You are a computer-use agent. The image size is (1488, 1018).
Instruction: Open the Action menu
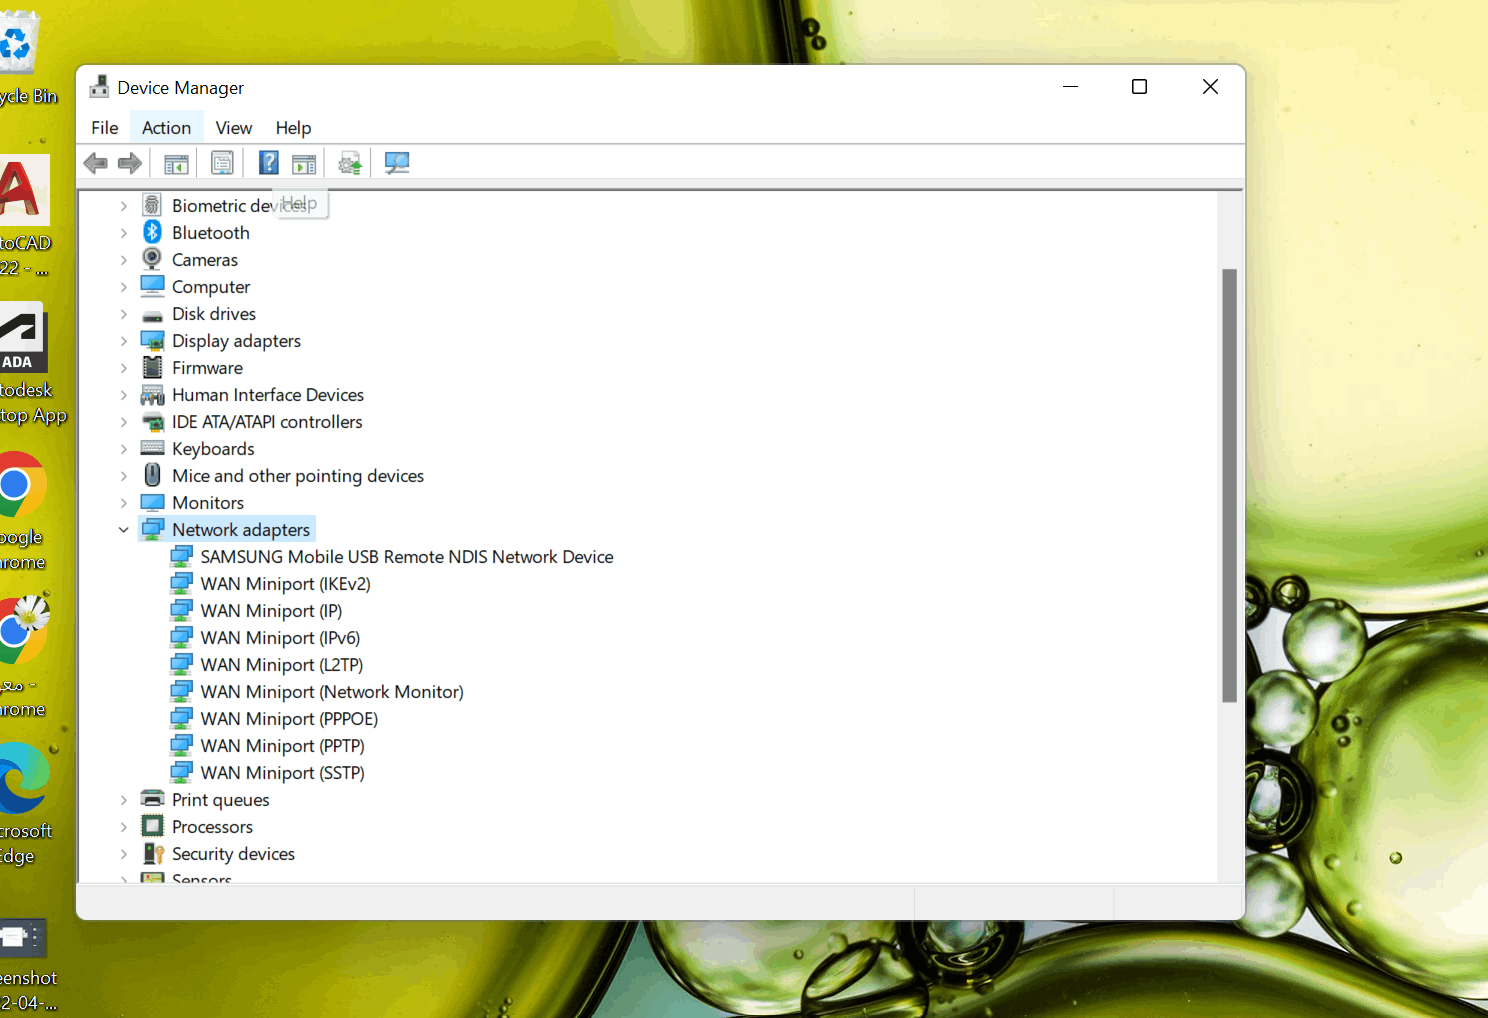pyautogui.click(x=166, y=127)
